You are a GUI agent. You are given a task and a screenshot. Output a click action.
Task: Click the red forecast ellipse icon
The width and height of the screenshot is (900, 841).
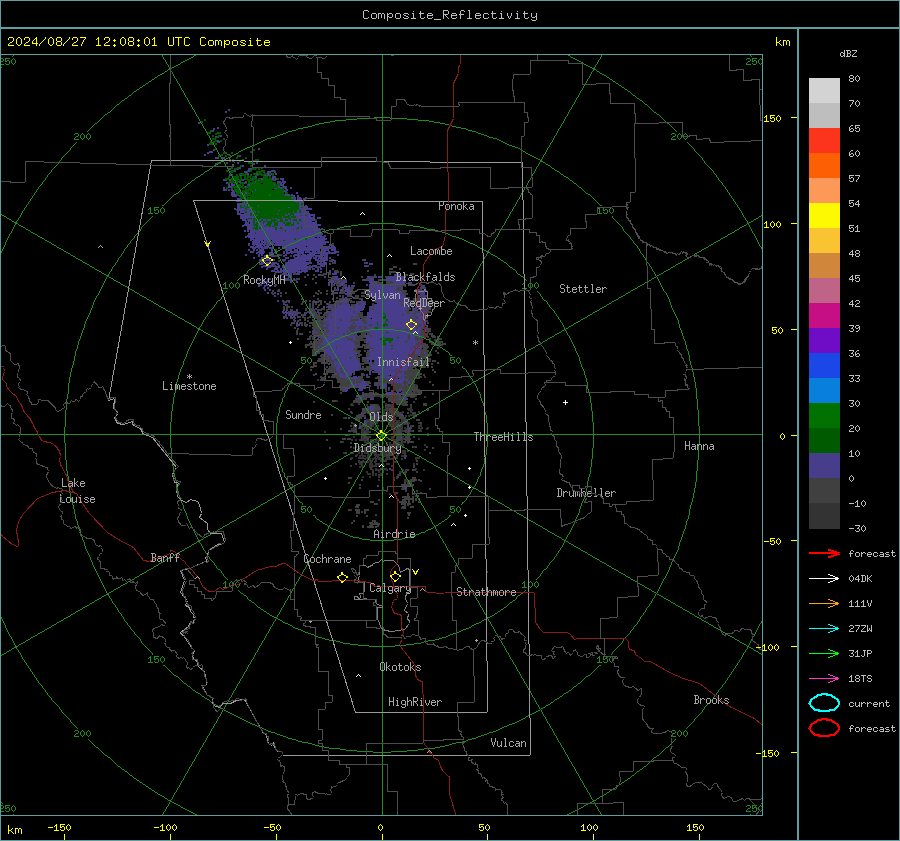pyautogui.click(x=824, y=728)
